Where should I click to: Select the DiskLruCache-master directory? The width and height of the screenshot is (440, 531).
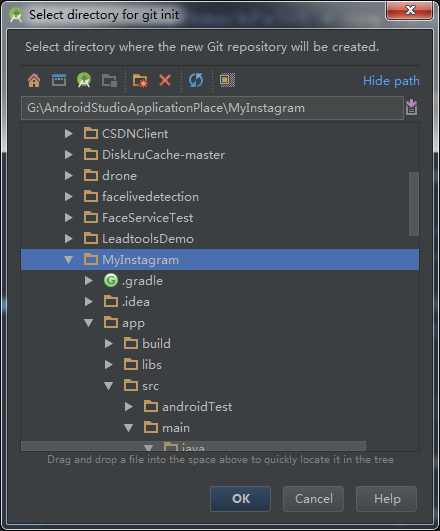164,155
